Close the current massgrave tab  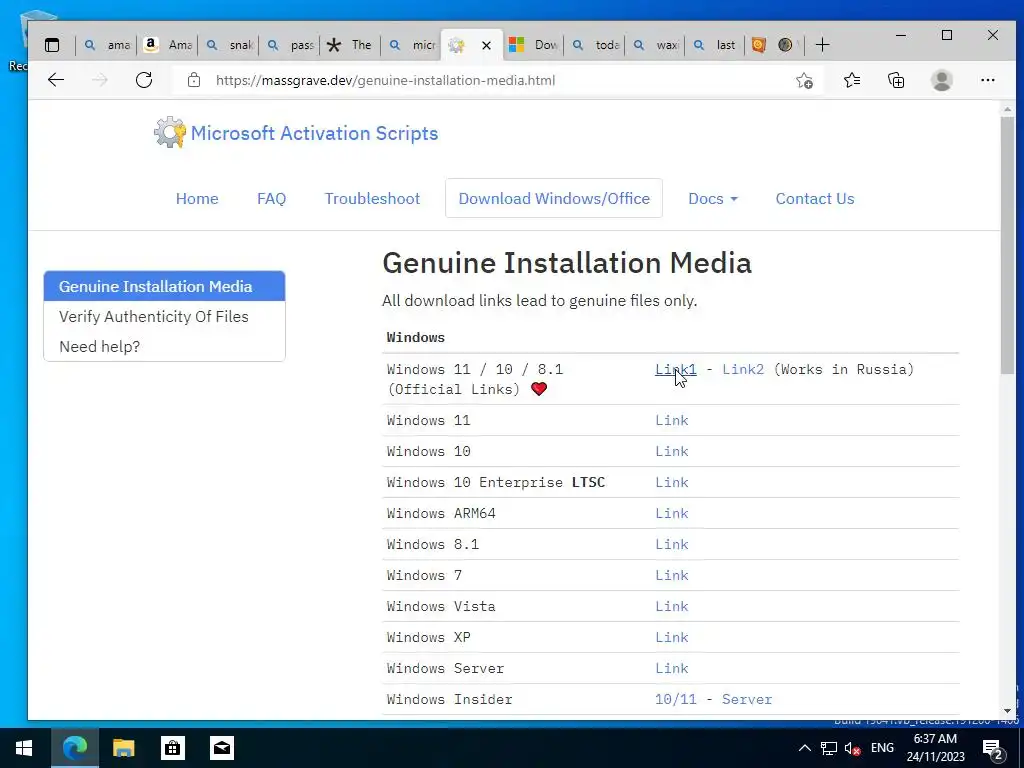click(487, 45)
